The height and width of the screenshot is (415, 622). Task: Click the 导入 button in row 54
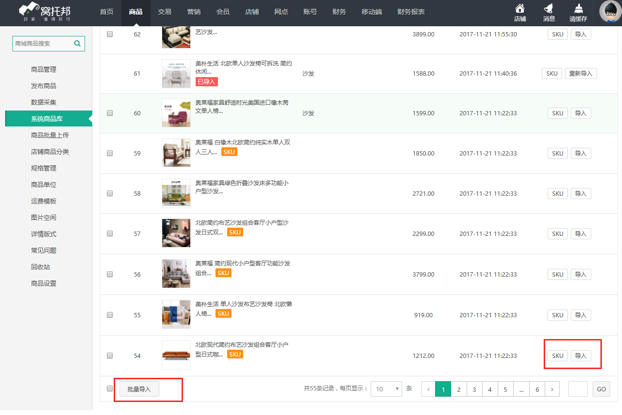click(581, 355)
